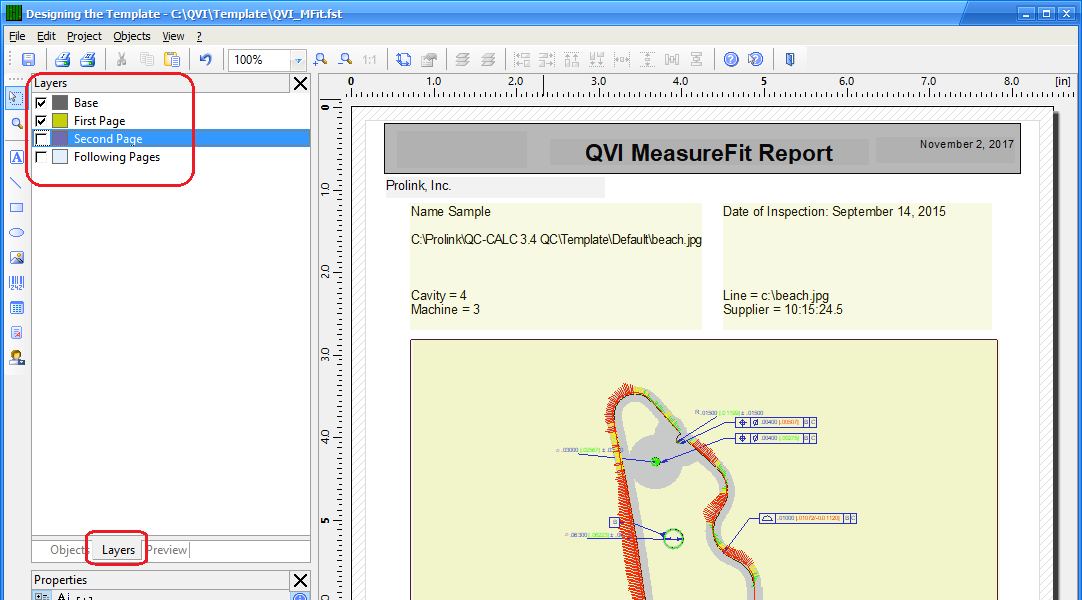This screenshot has height=600, width=1082.
Task: Switch to the Preview tab
Action: [x=167, y=550]
